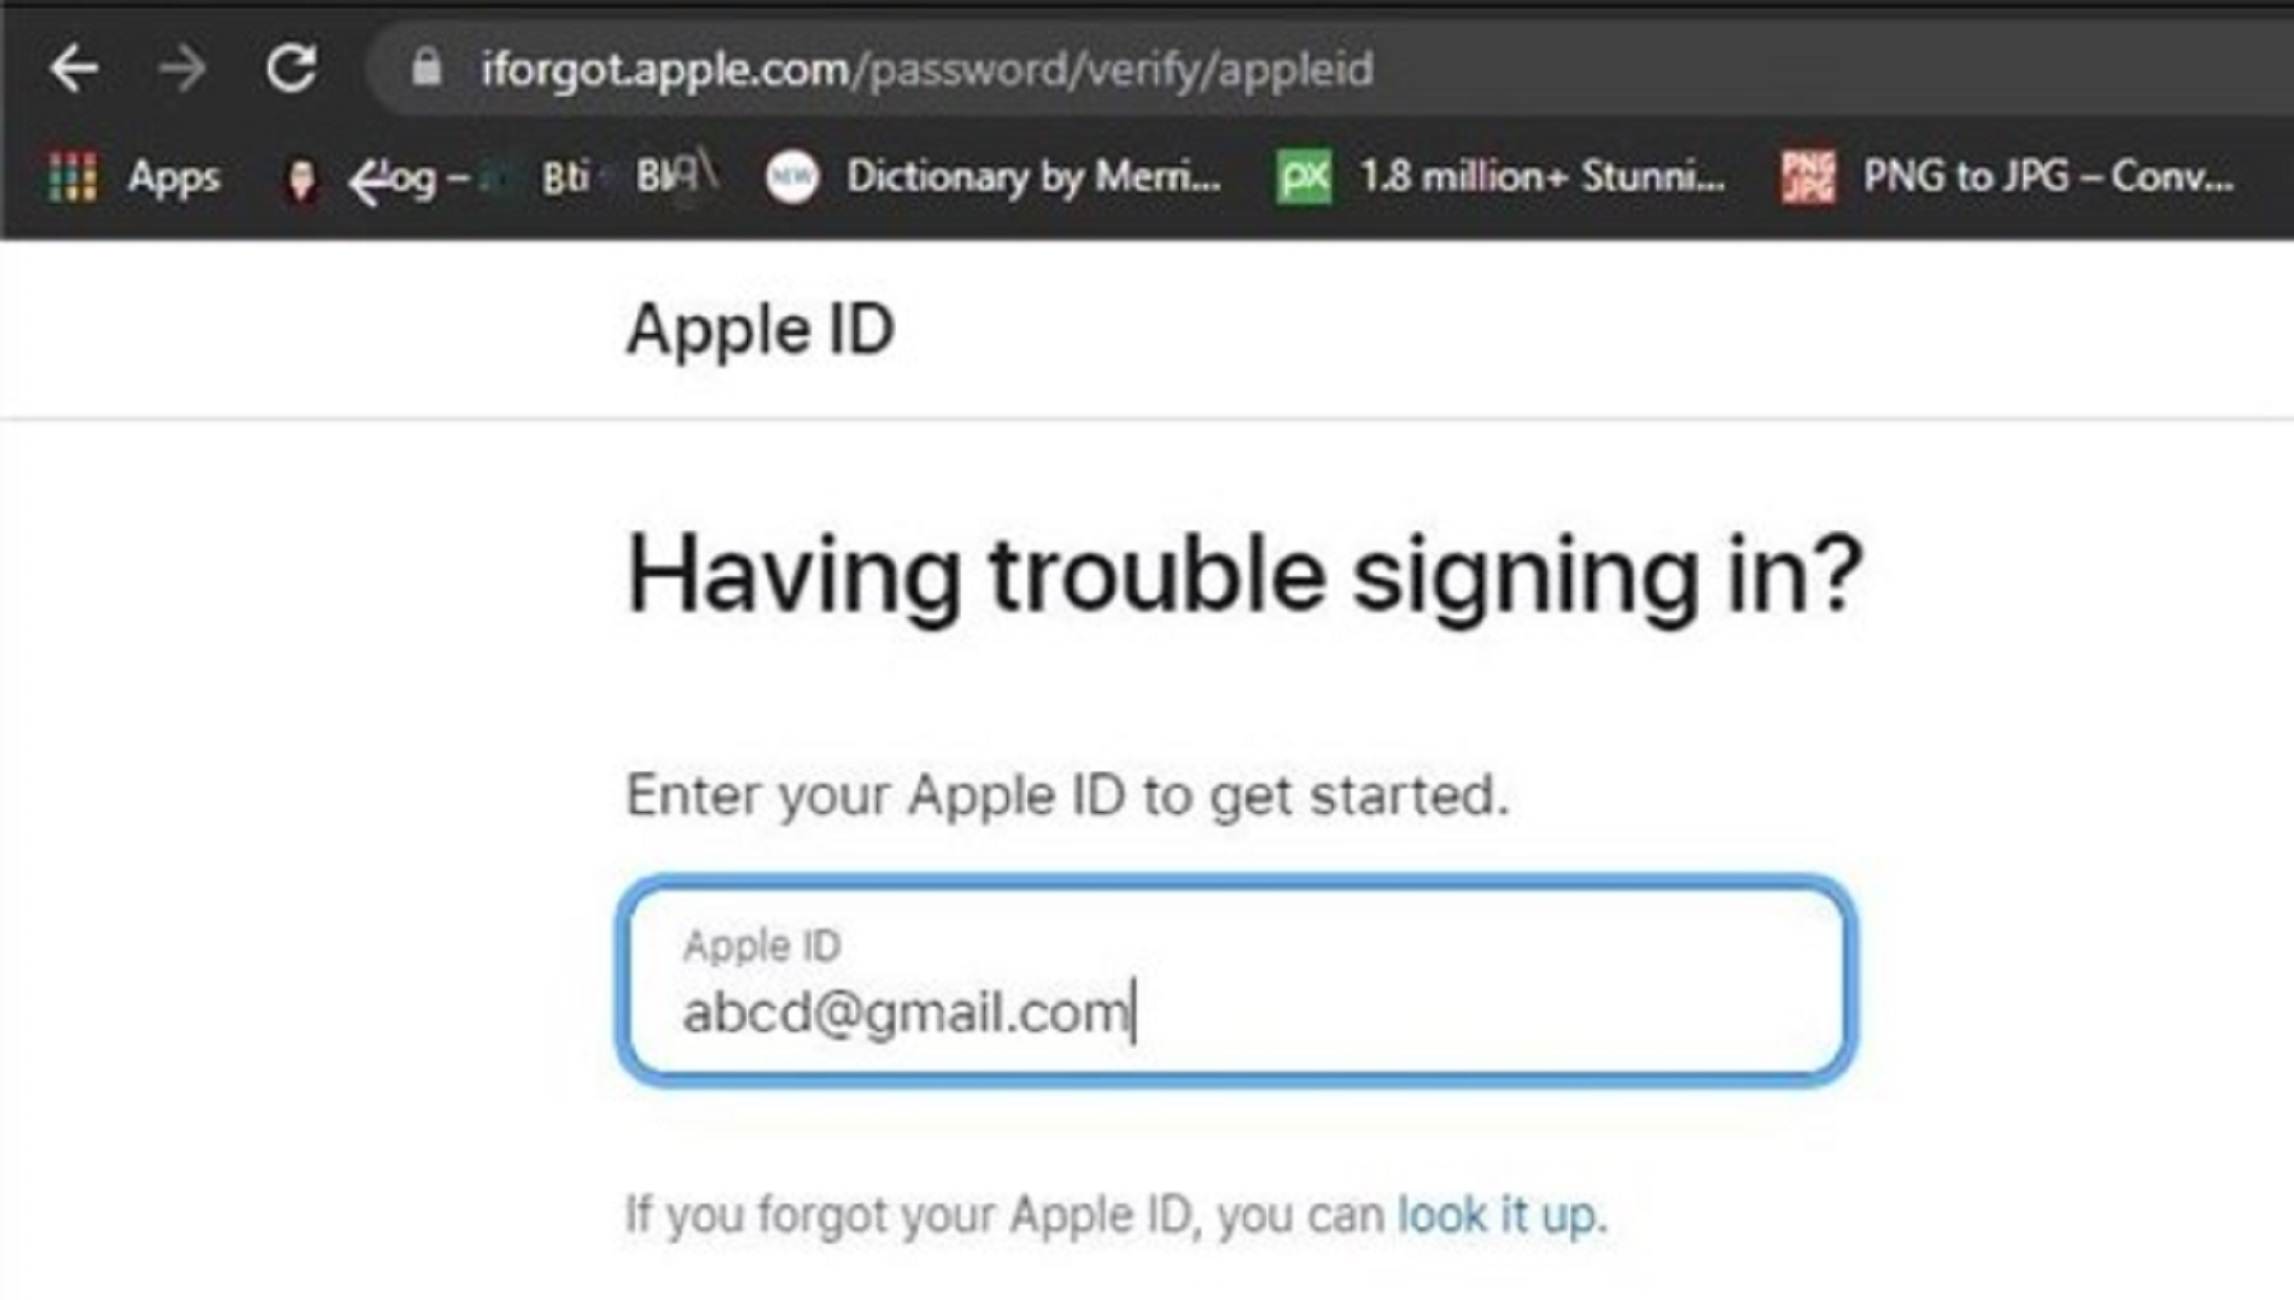
Task: Open the PNG to JPG – Conv bookmark text
Action: [2047, 178]
